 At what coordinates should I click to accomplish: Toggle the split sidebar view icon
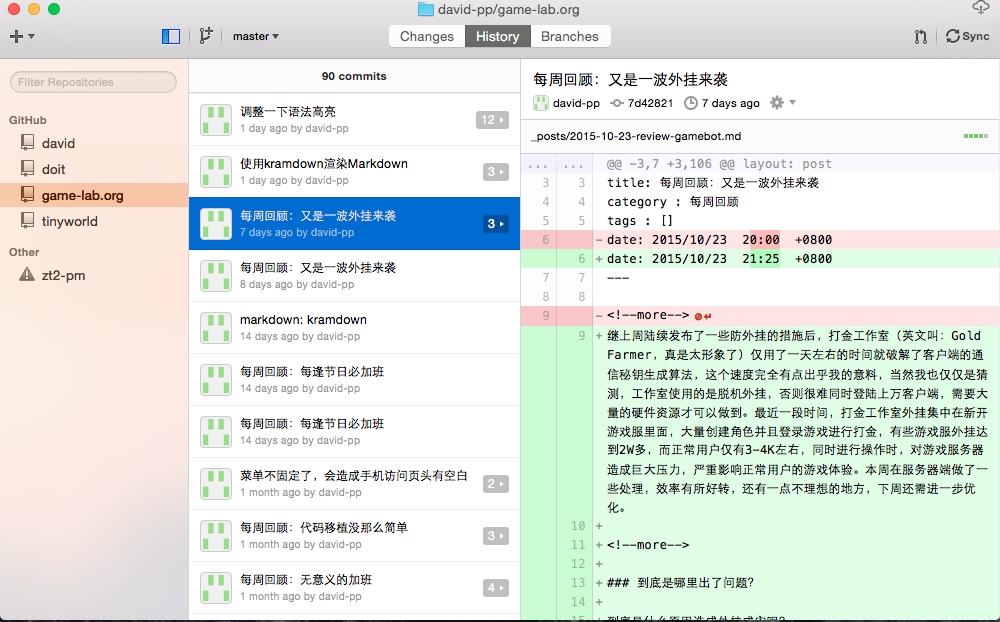pos(170,35)
